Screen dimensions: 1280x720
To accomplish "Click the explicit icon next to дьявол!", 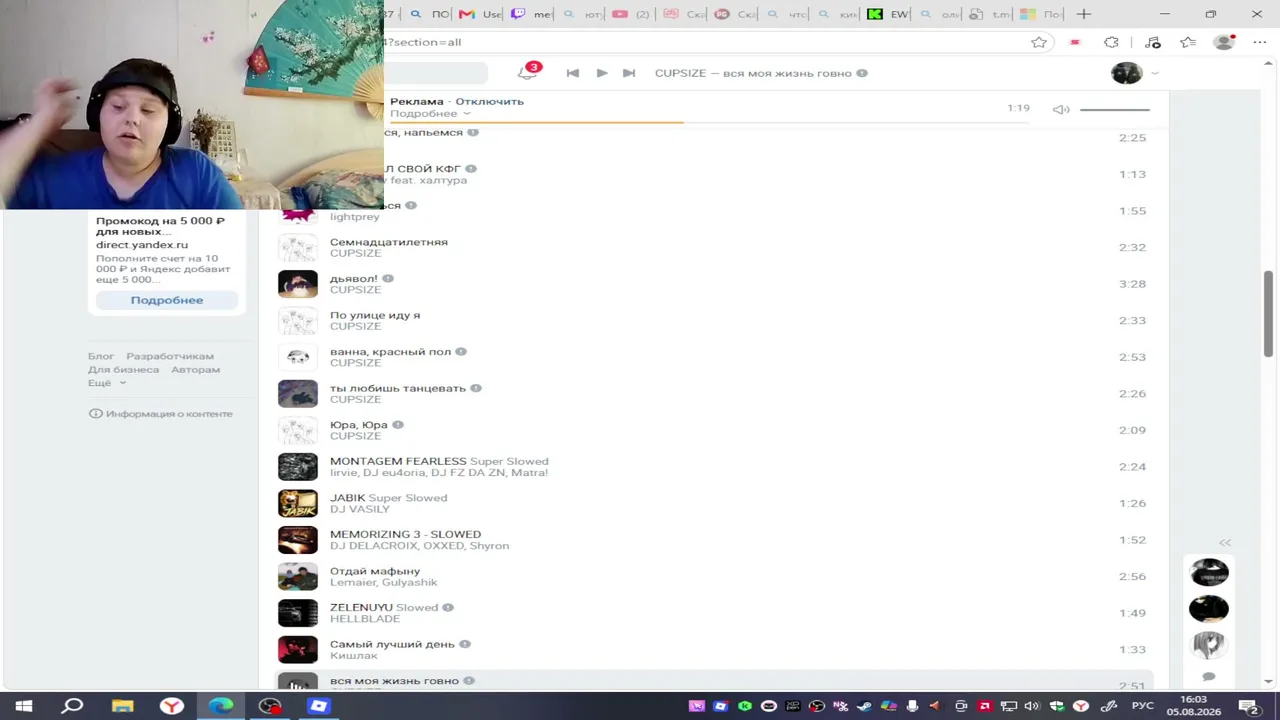I will [388, 279].
